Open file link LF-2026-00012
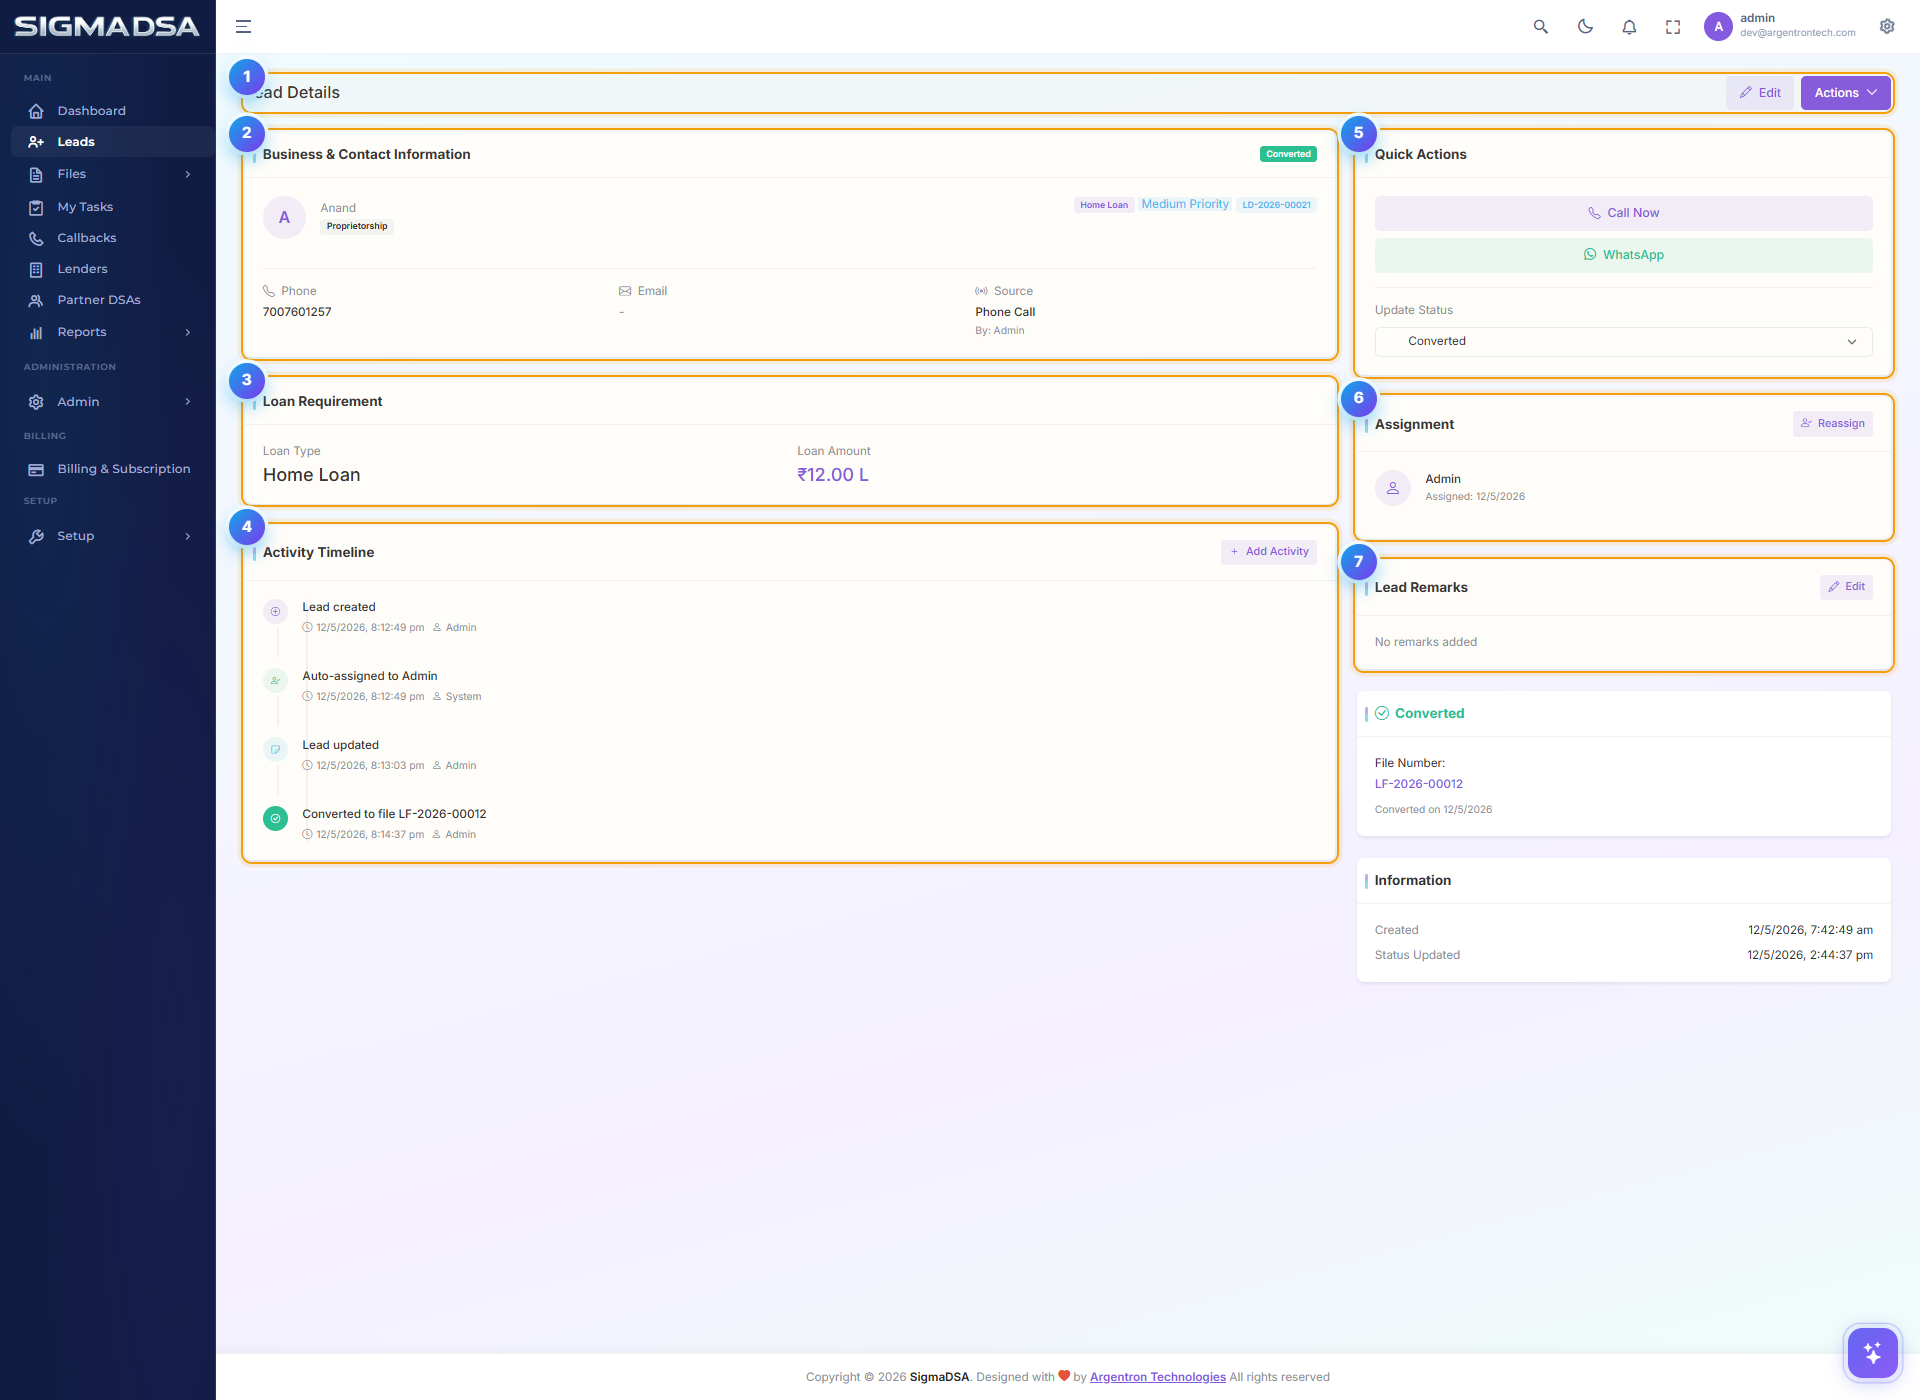Screen dimensions: 1920x1400 (x=1418, y=784)
